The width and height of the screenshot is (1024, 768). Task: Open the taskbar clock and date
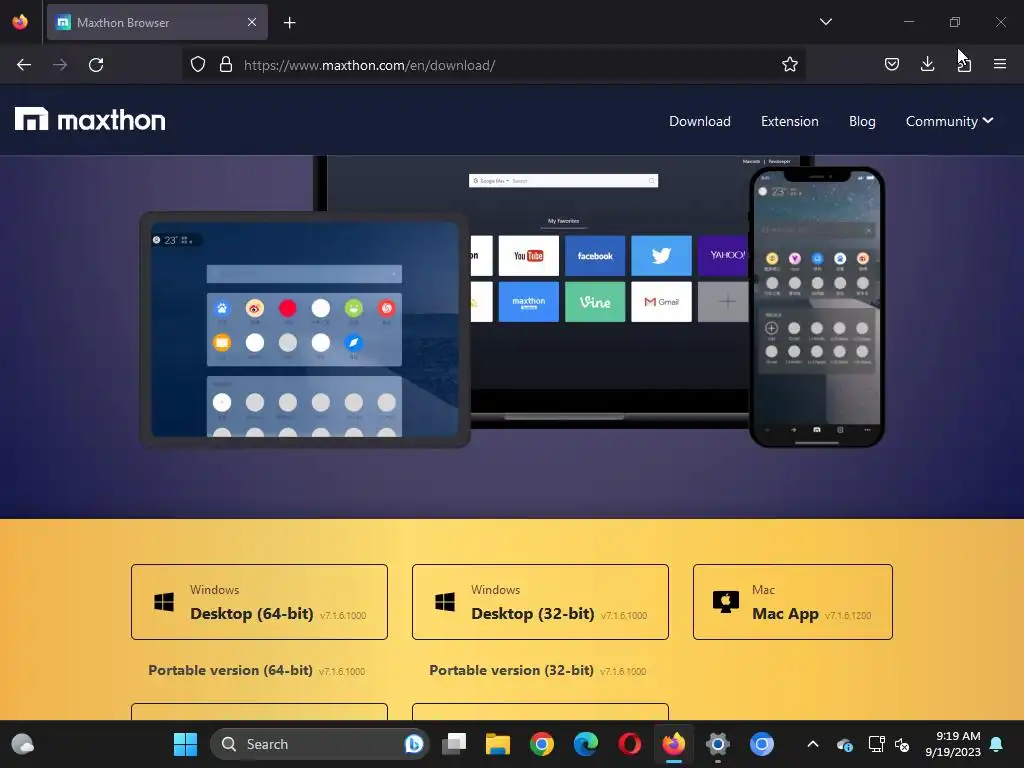click(x=953, y=744)
